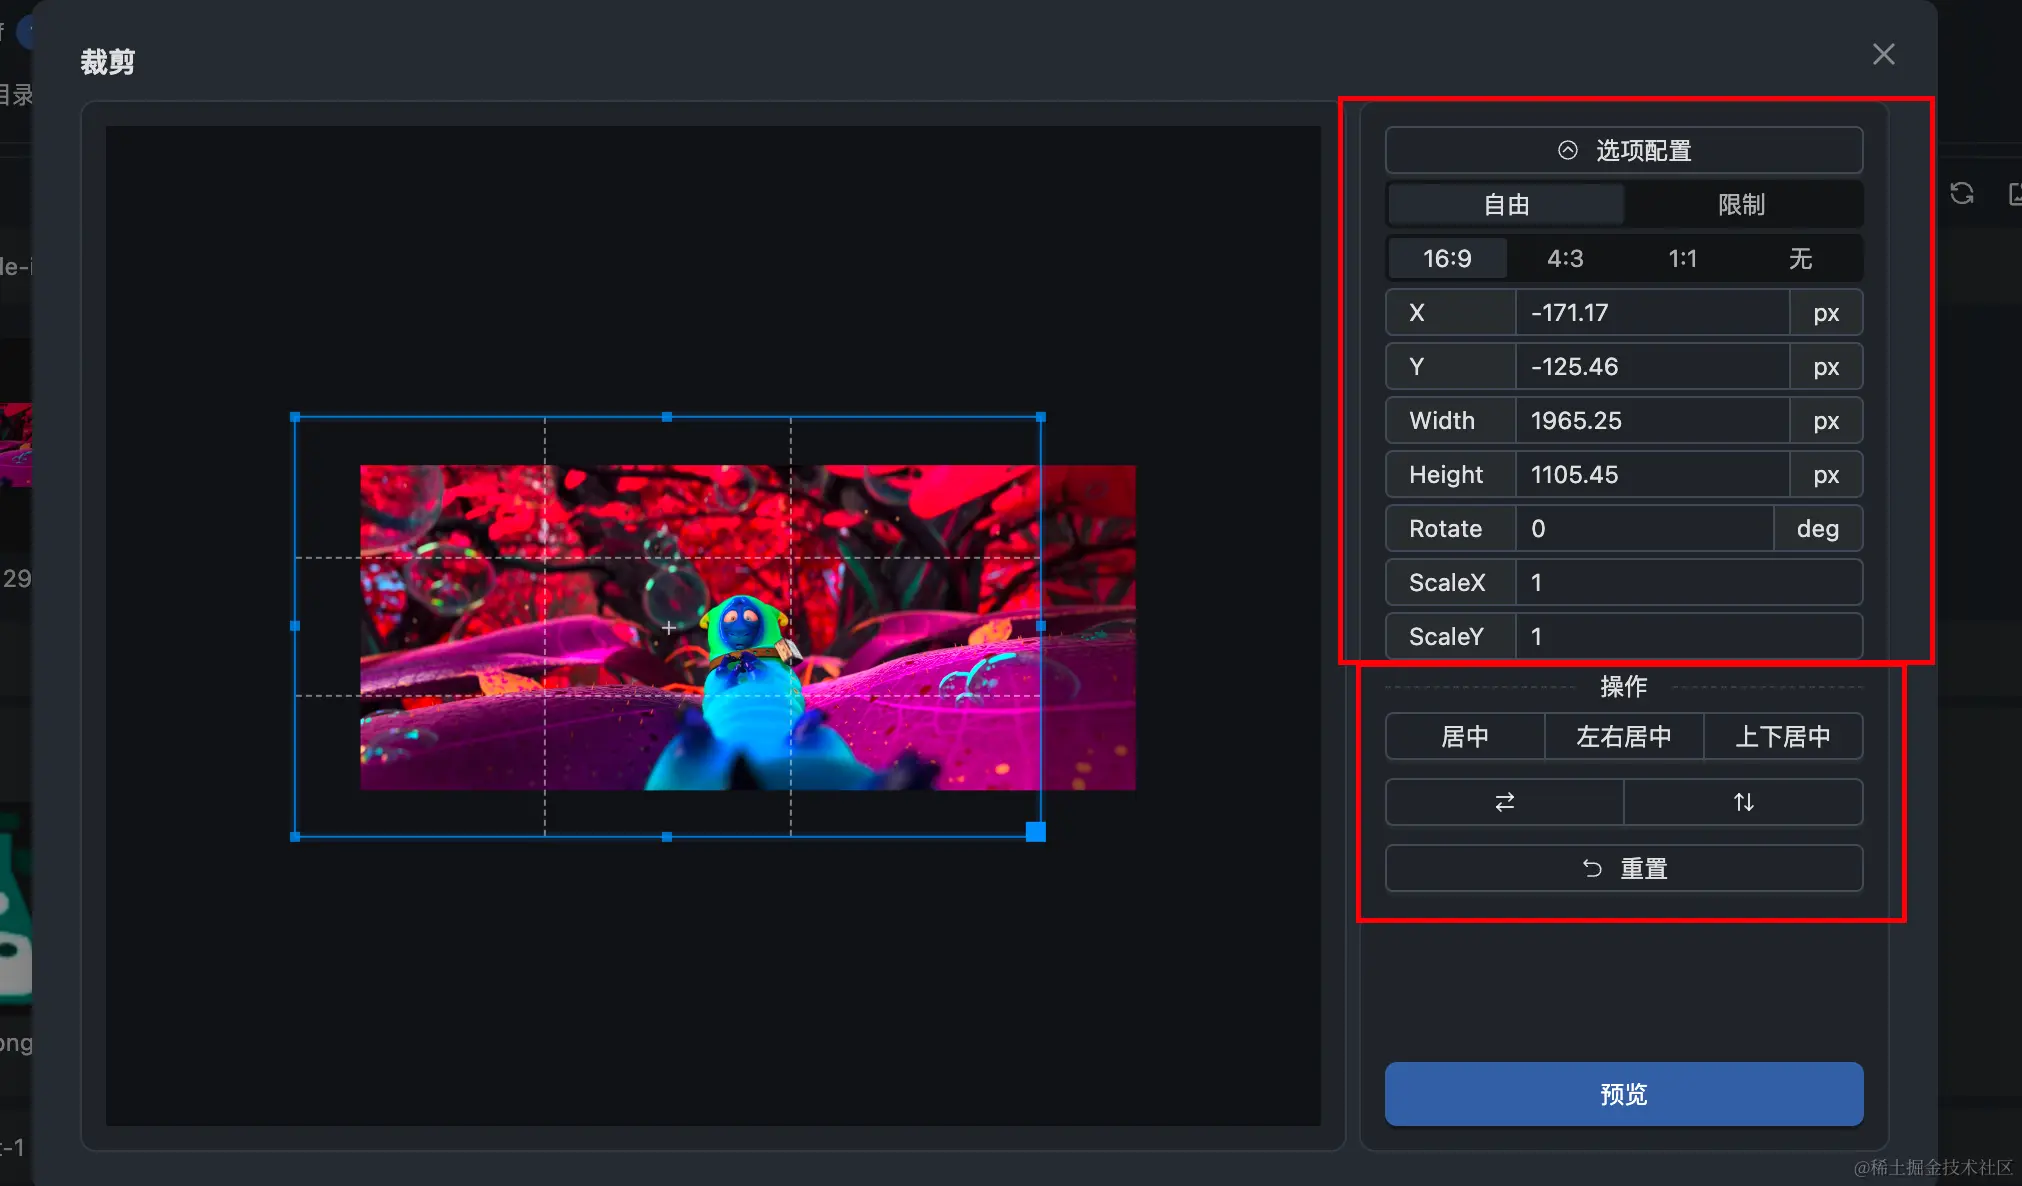Screen dimensions: 2022x1186
Task: Select the 自由 (free) crop mode
Action: [x=1506, y=205]
